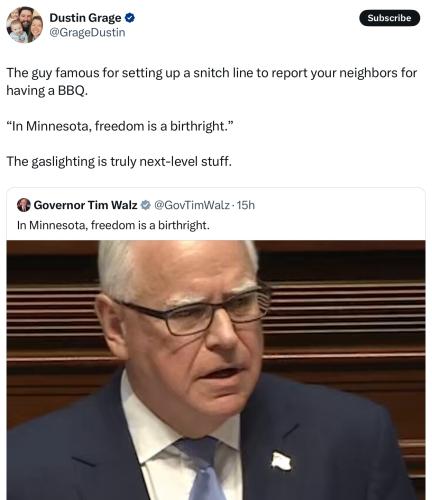The width and height of the screenshot is (432, 500).
Task: Click the word Minnesota in the quoted post
Action: 58,225
